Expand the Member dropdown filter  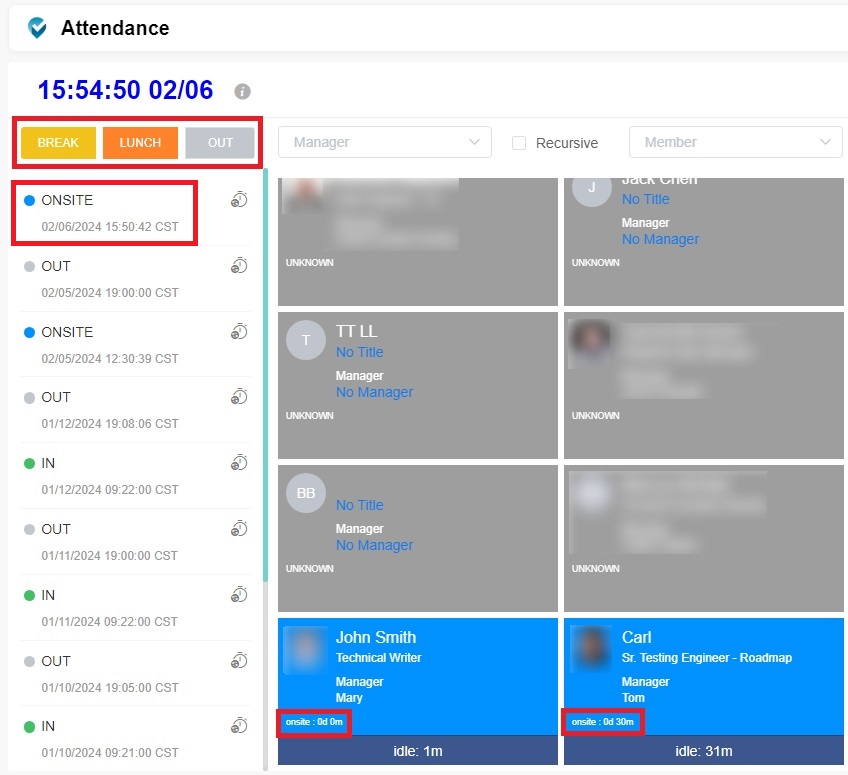[x=735, y=142]
